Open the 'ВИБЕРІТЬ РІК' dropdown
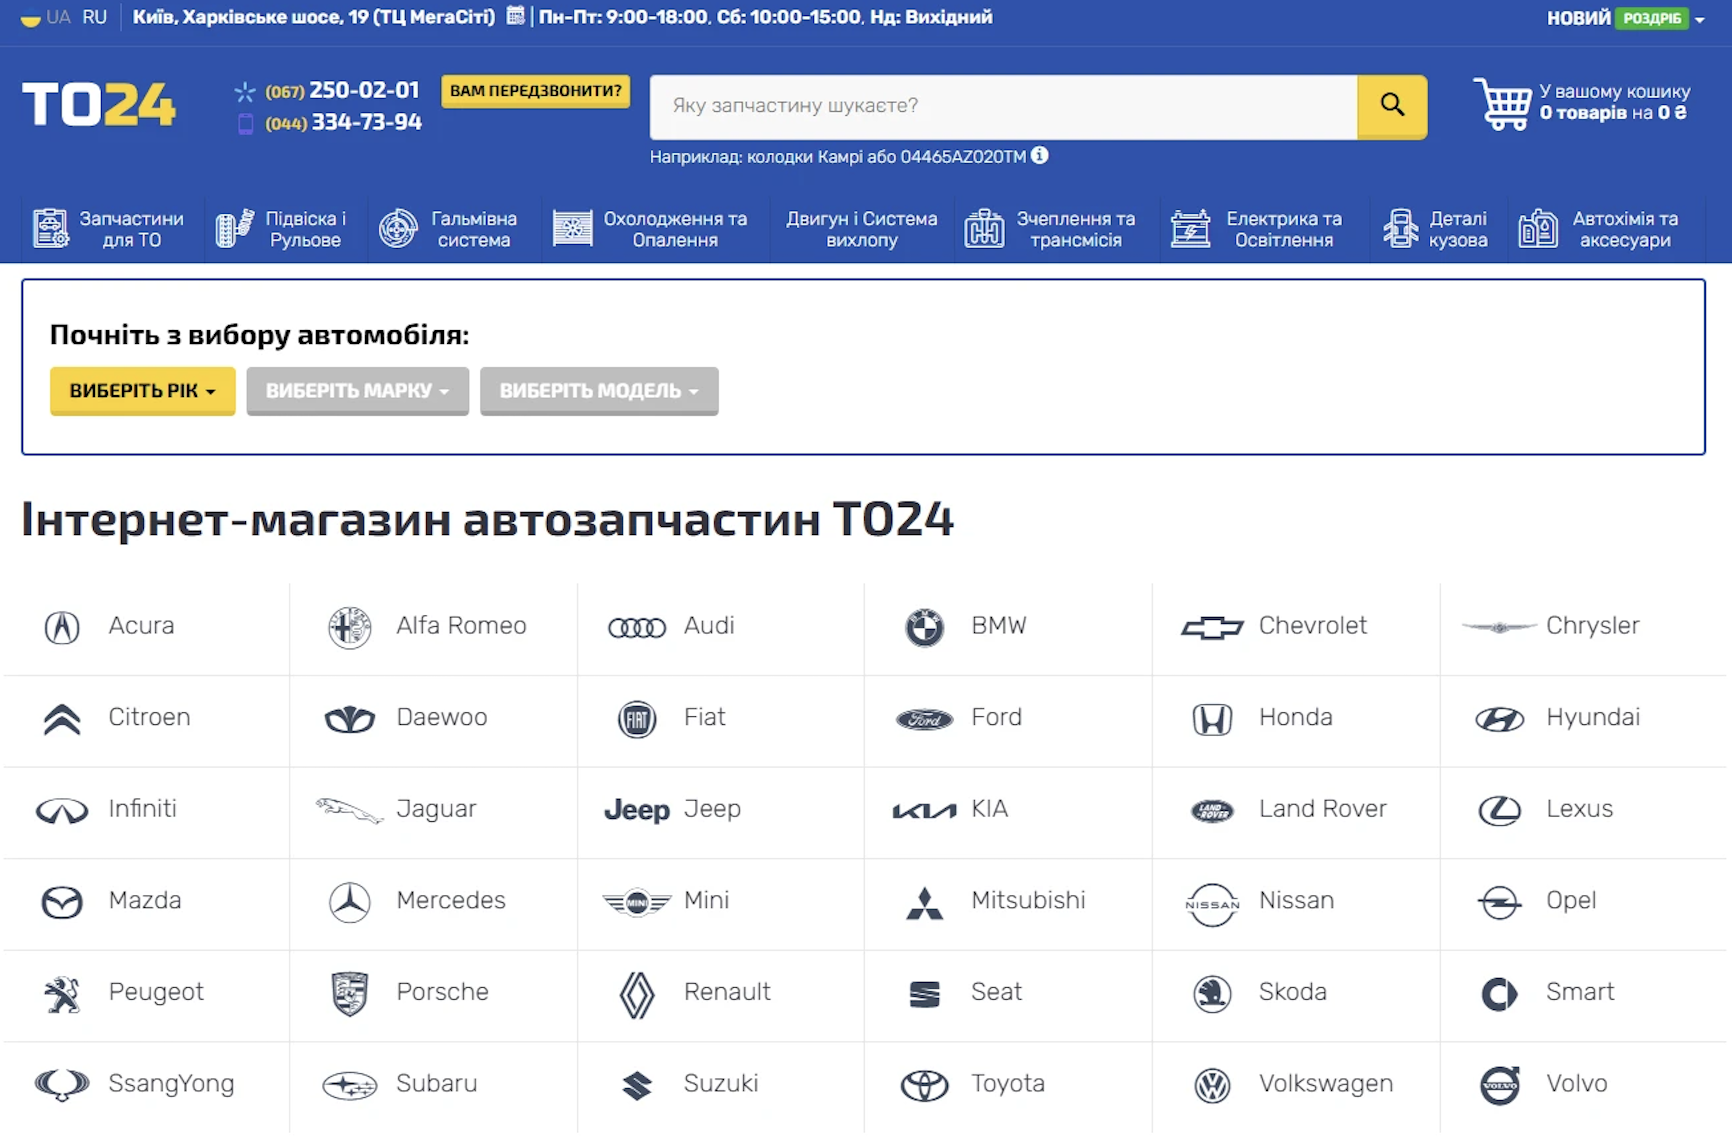Viewport: 1732px width, 1136px height. point(142,391)
